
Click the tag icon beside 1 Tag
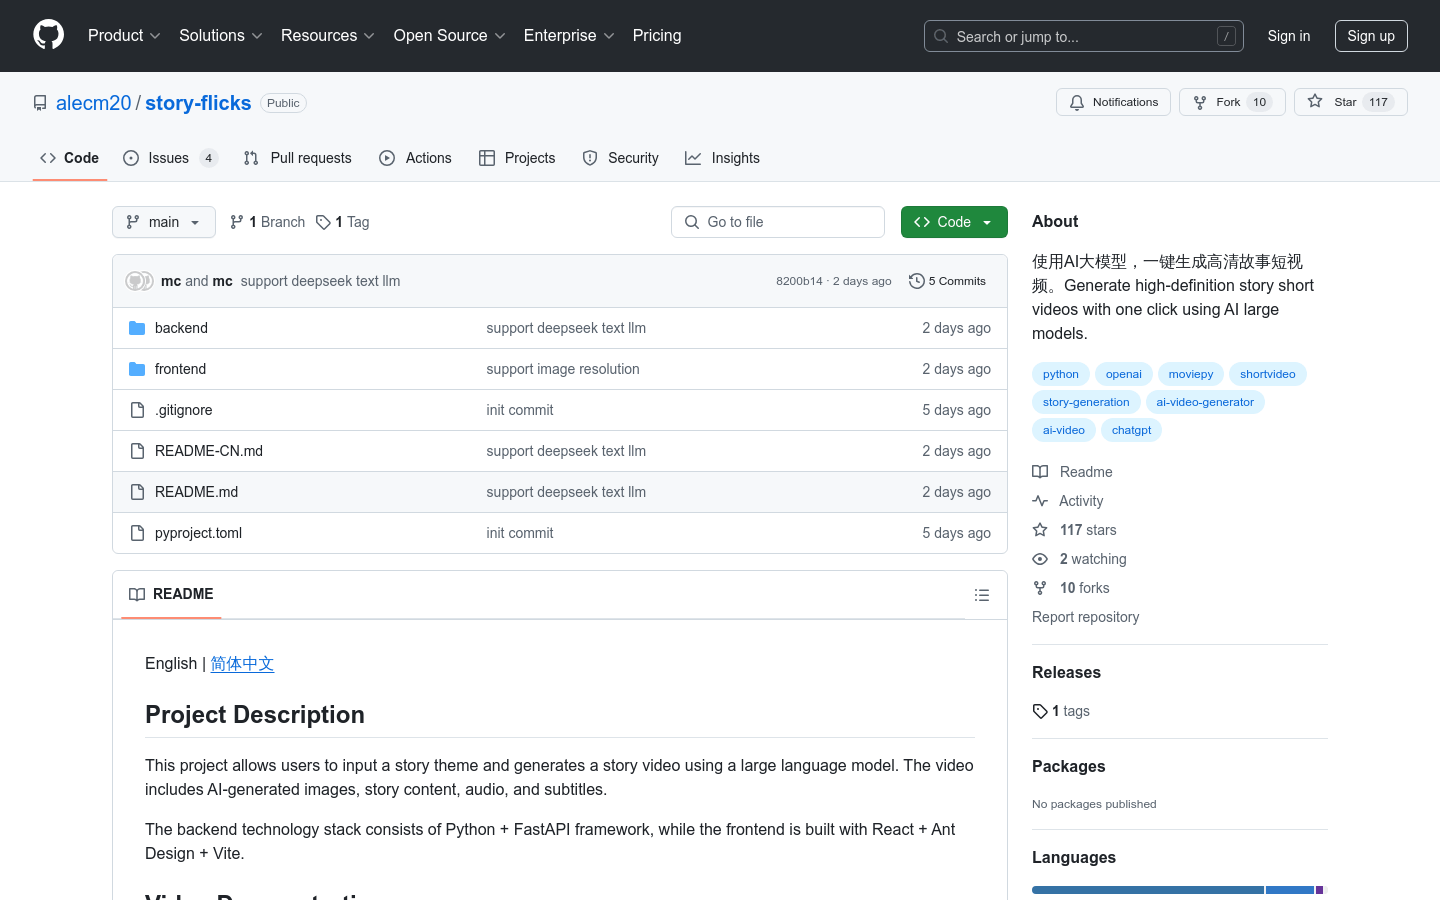(x=323, y=222)
